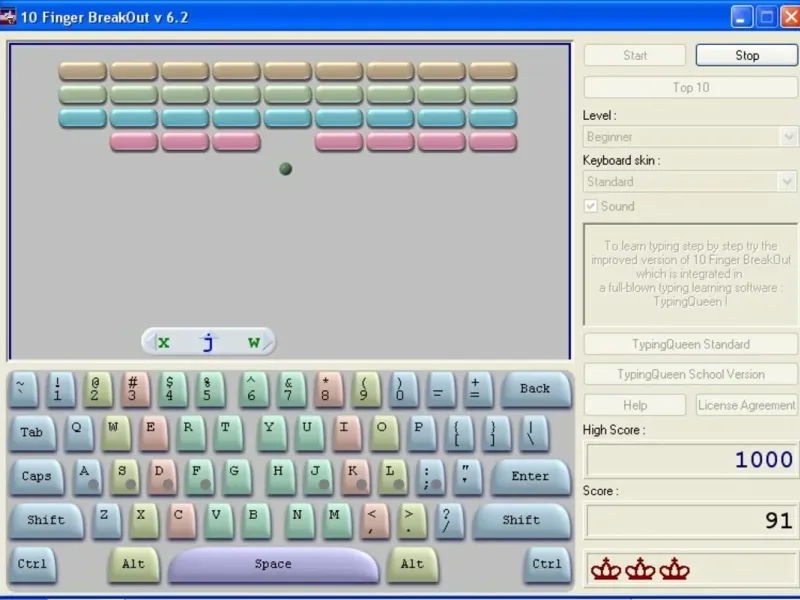Open the Top 10 scores

point(691,87)
